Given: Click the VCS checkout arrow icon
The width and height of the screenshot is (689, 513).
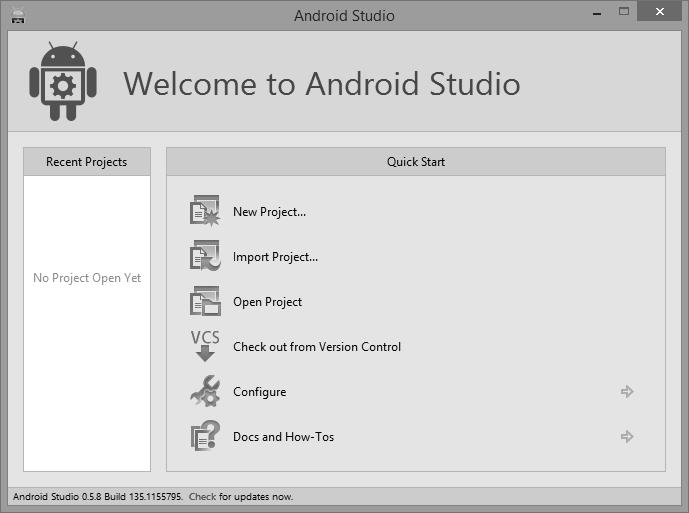Looking at the screenshot, I should coord(205,346).
